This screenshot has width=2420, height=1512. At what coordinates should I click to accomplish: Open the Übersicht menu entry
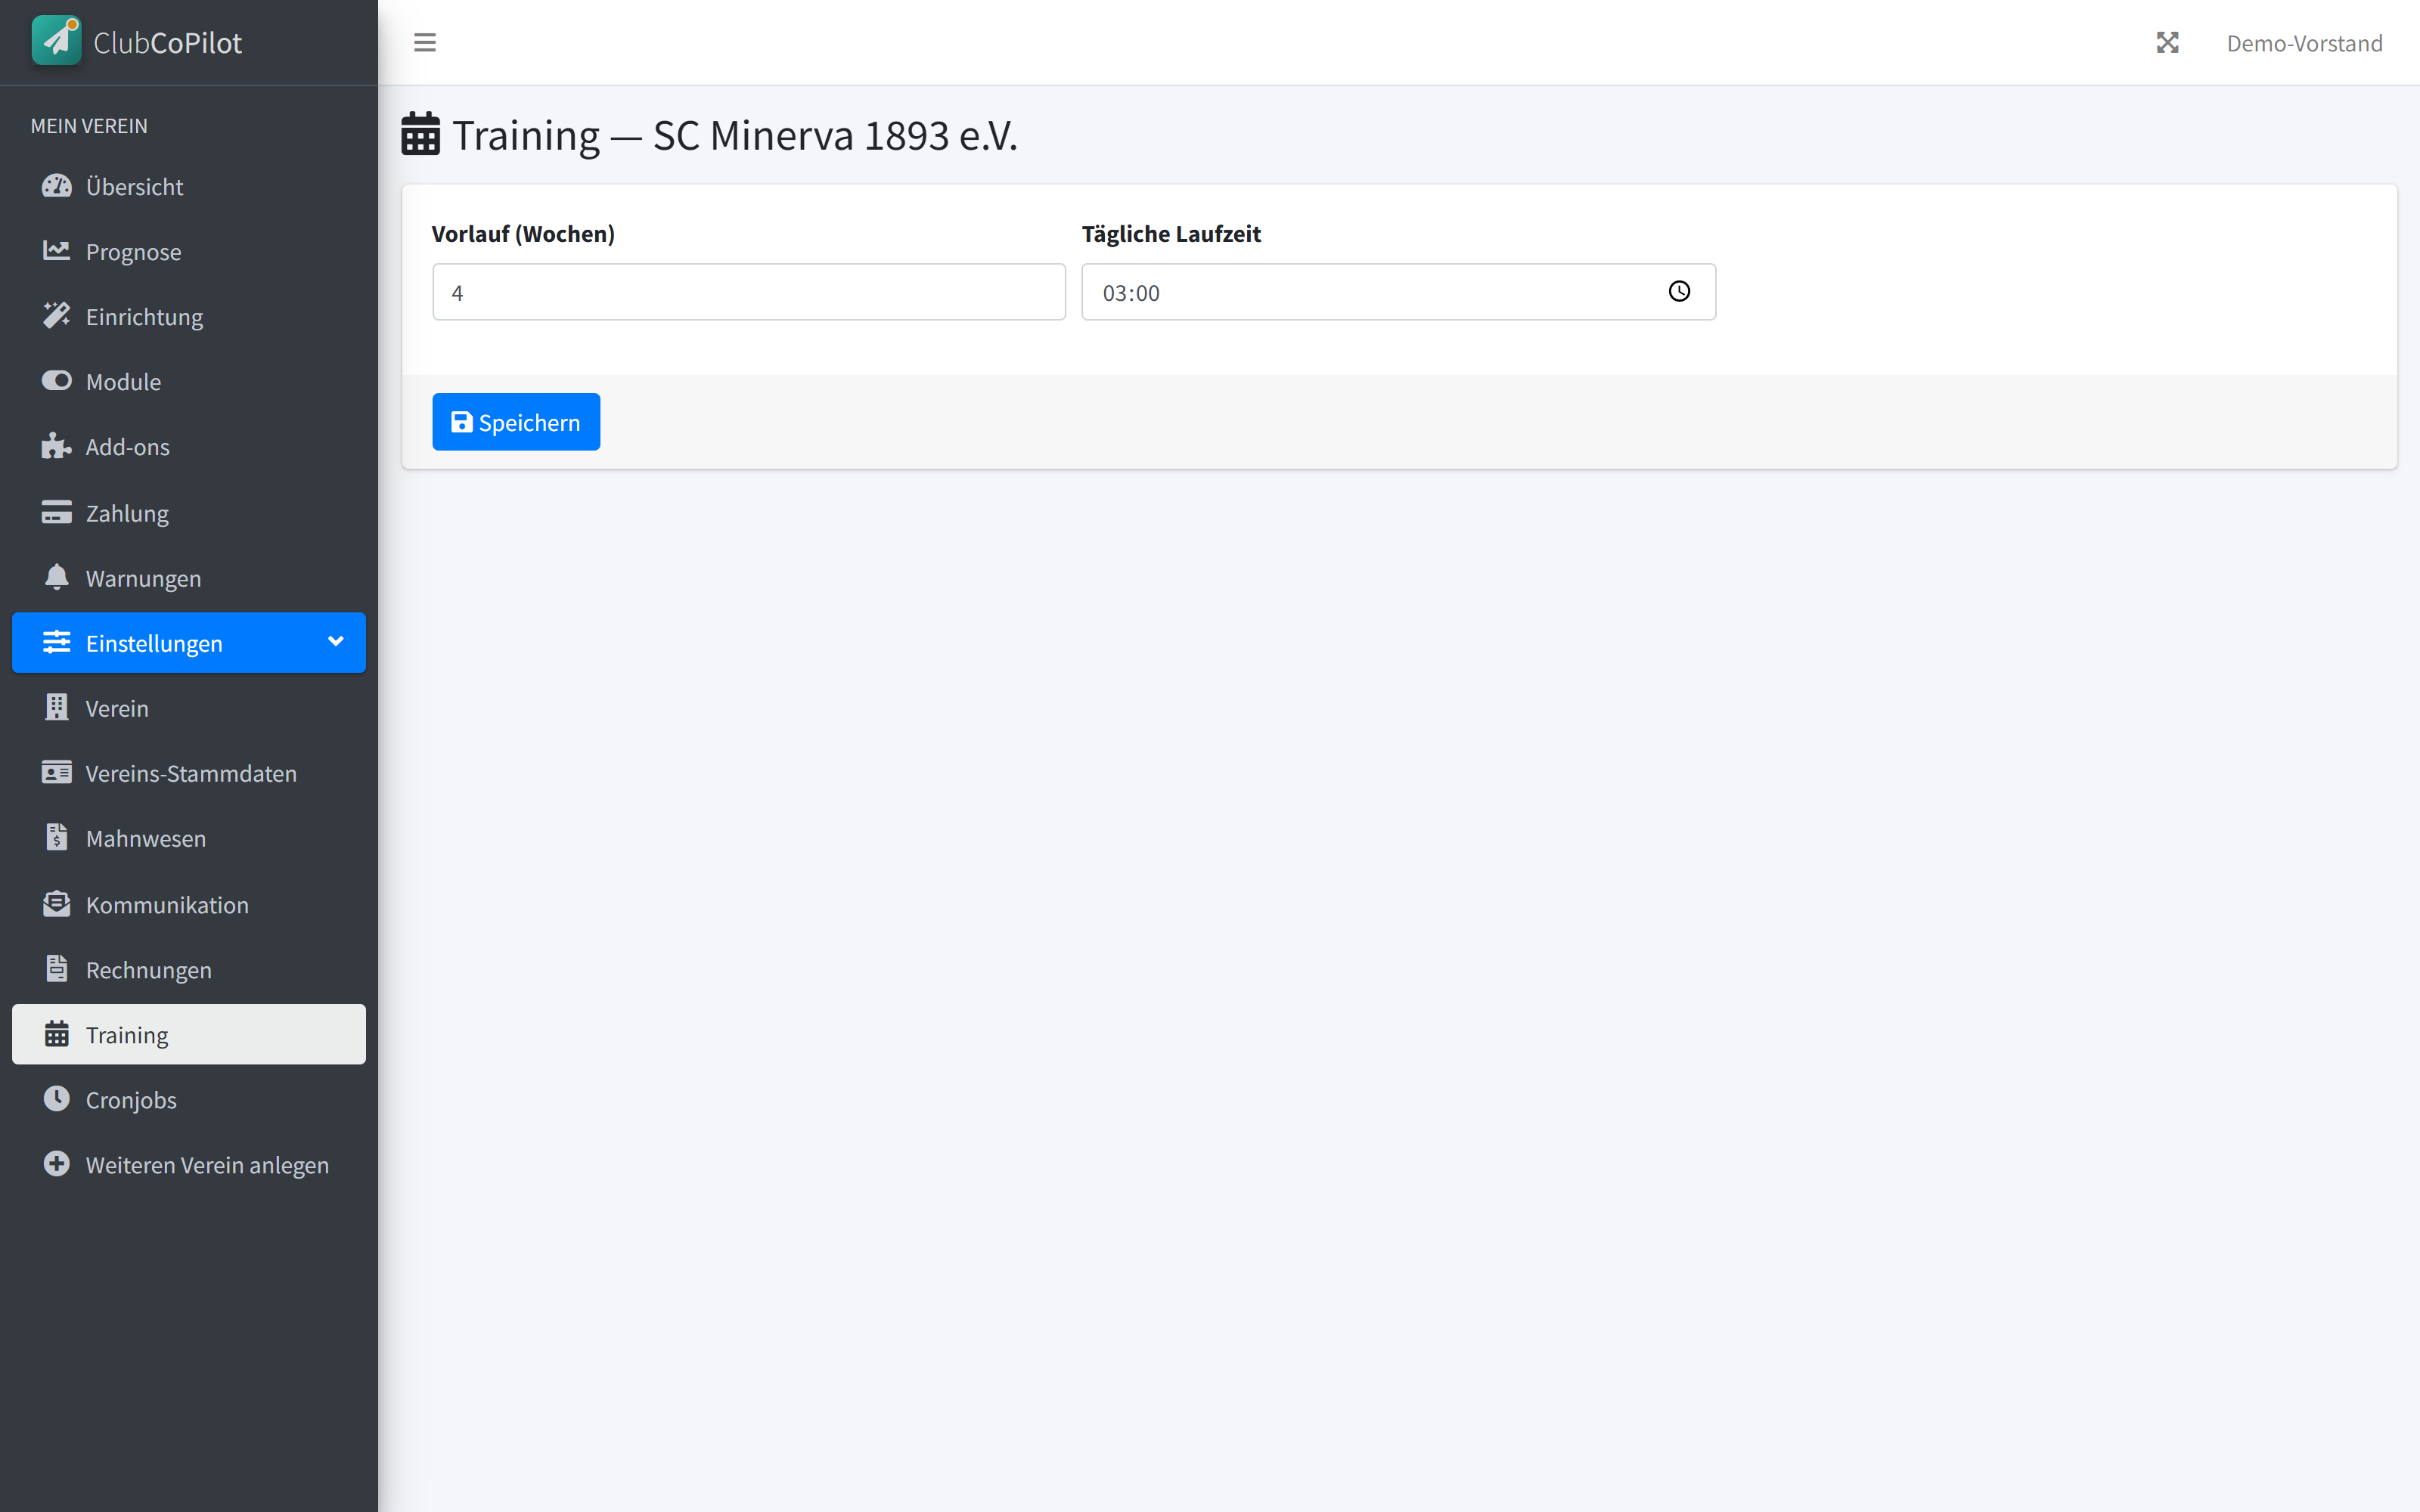click(x=189, y=186)
